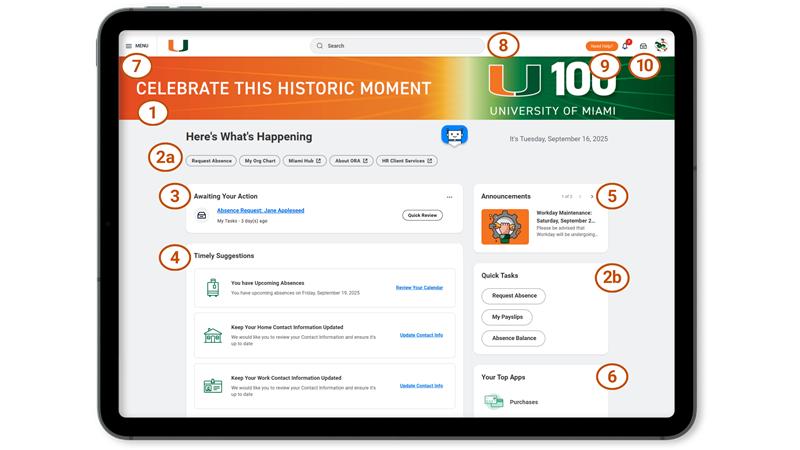The height and width of the screenshot is (450, 800).
Task: Open the My Tasks inbox icon
Action: tap(643, 46)
